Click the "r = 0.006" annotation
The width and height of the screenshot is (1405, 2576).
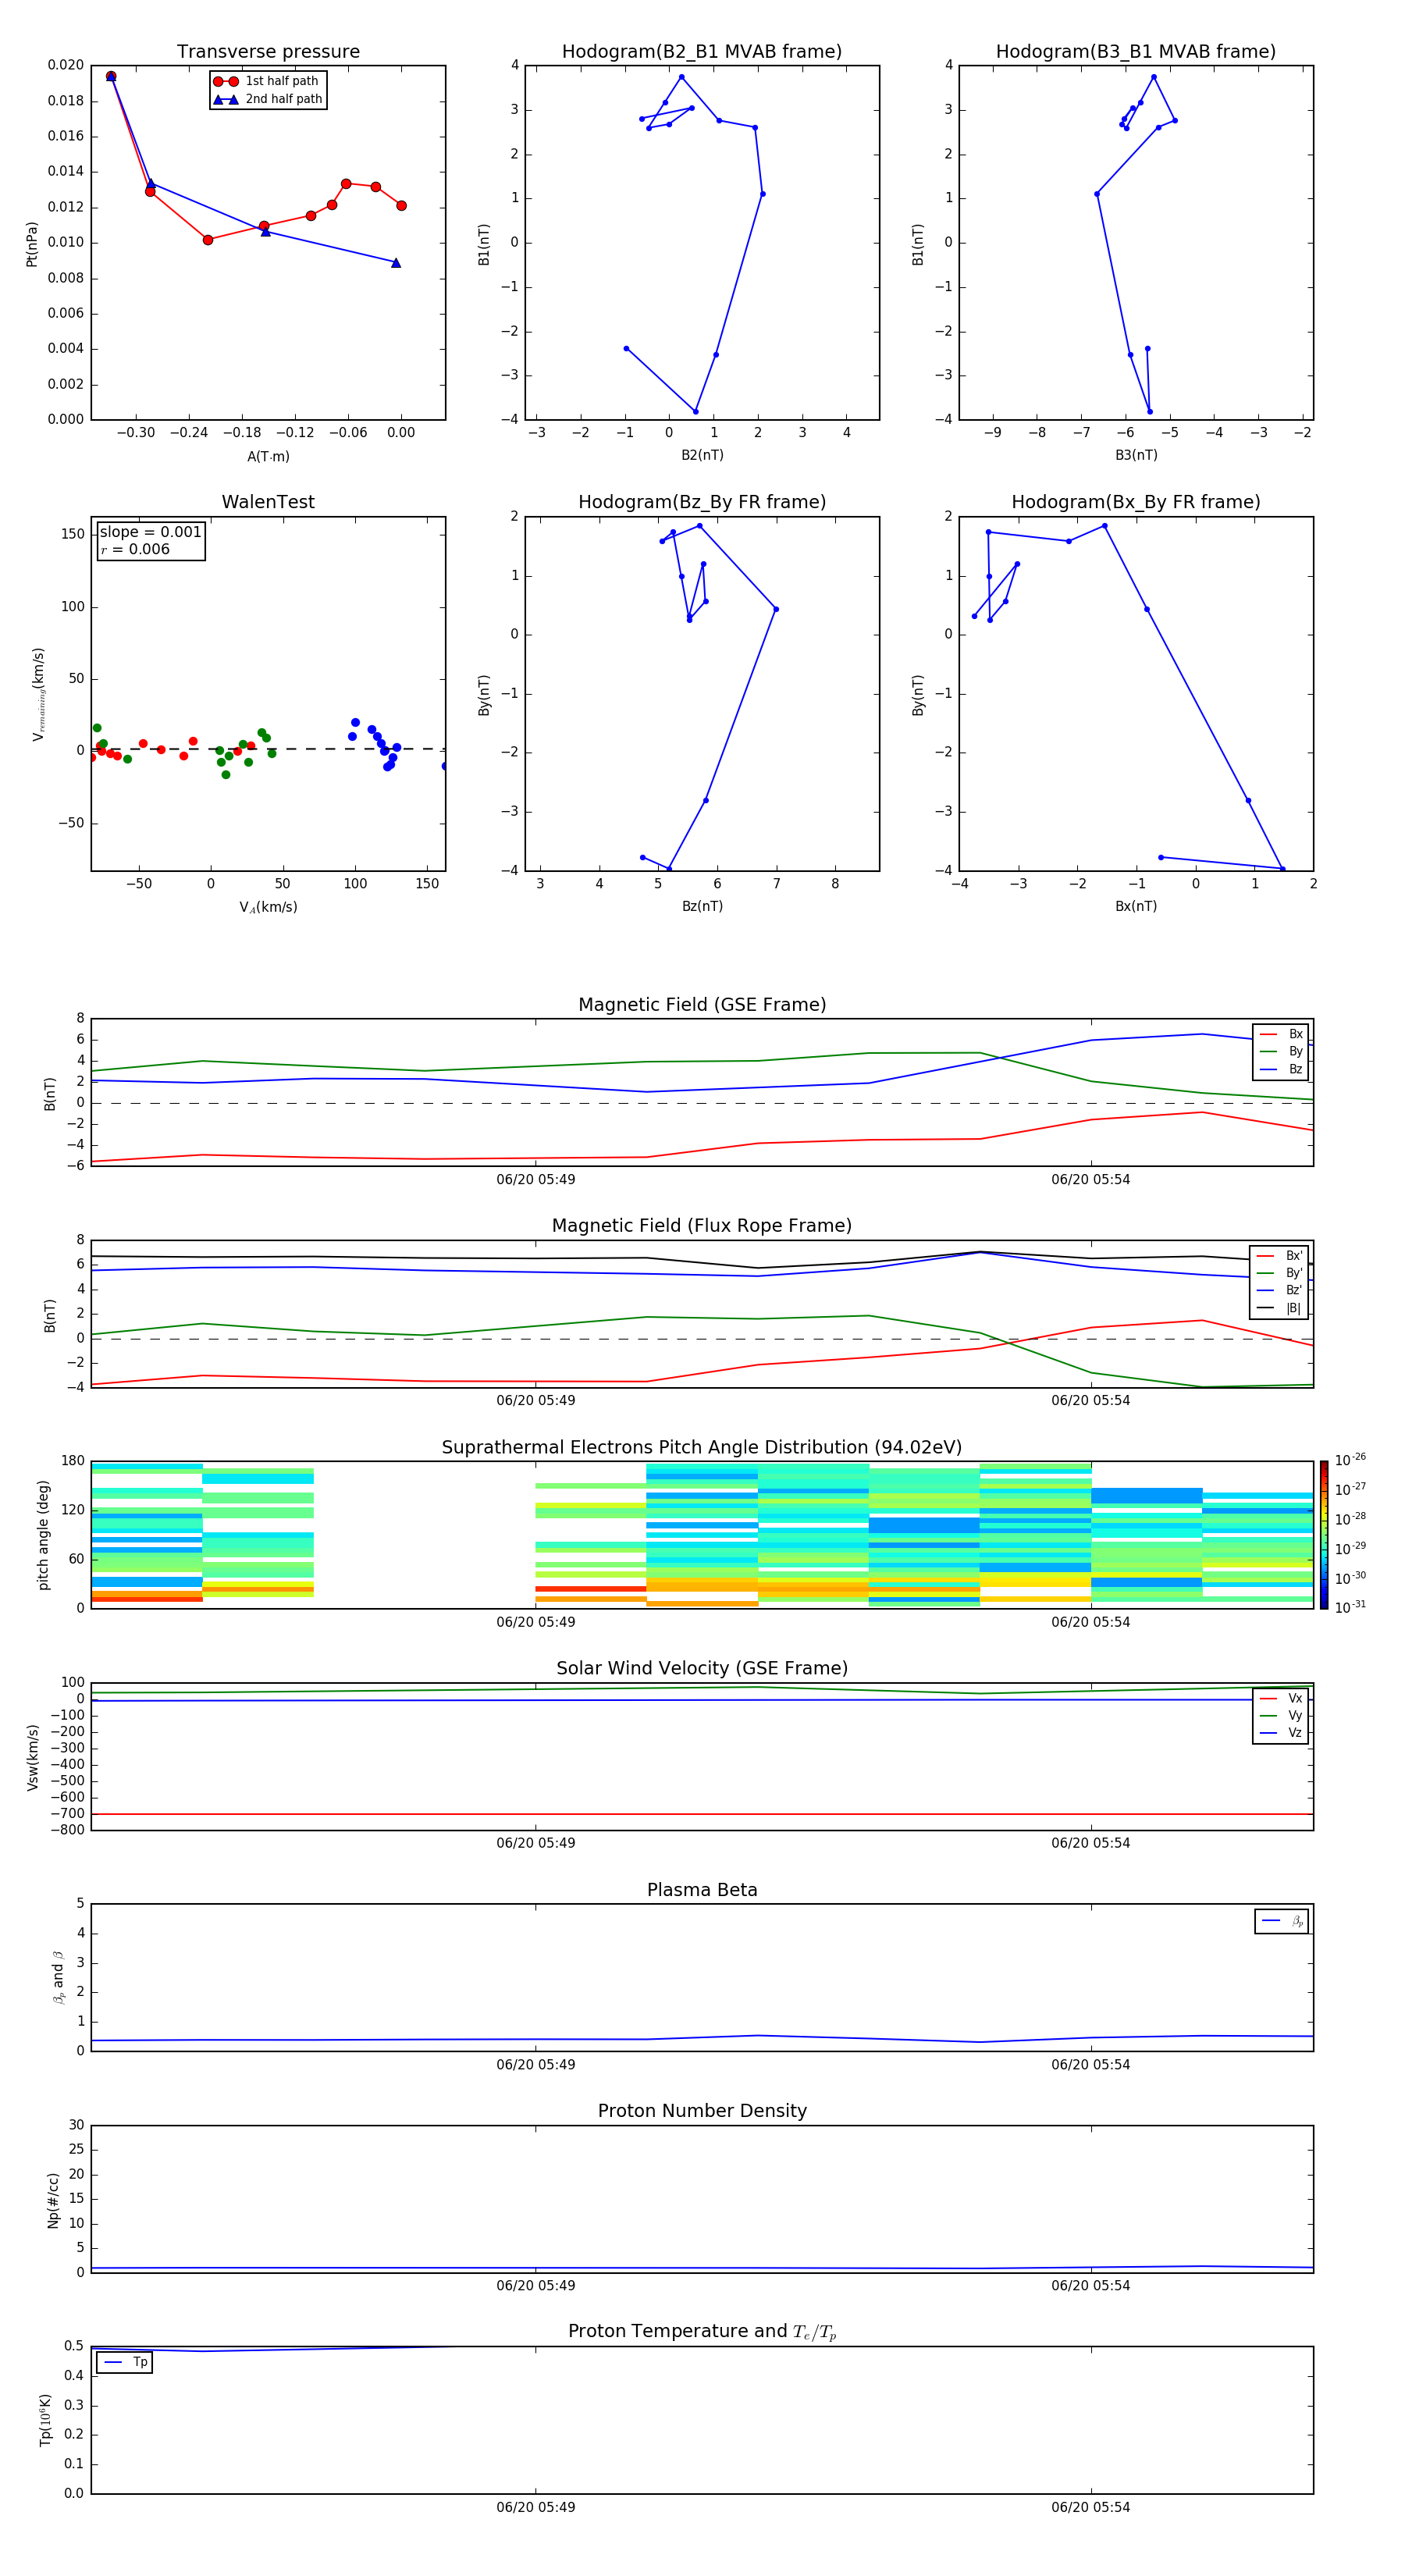[135, 549]
